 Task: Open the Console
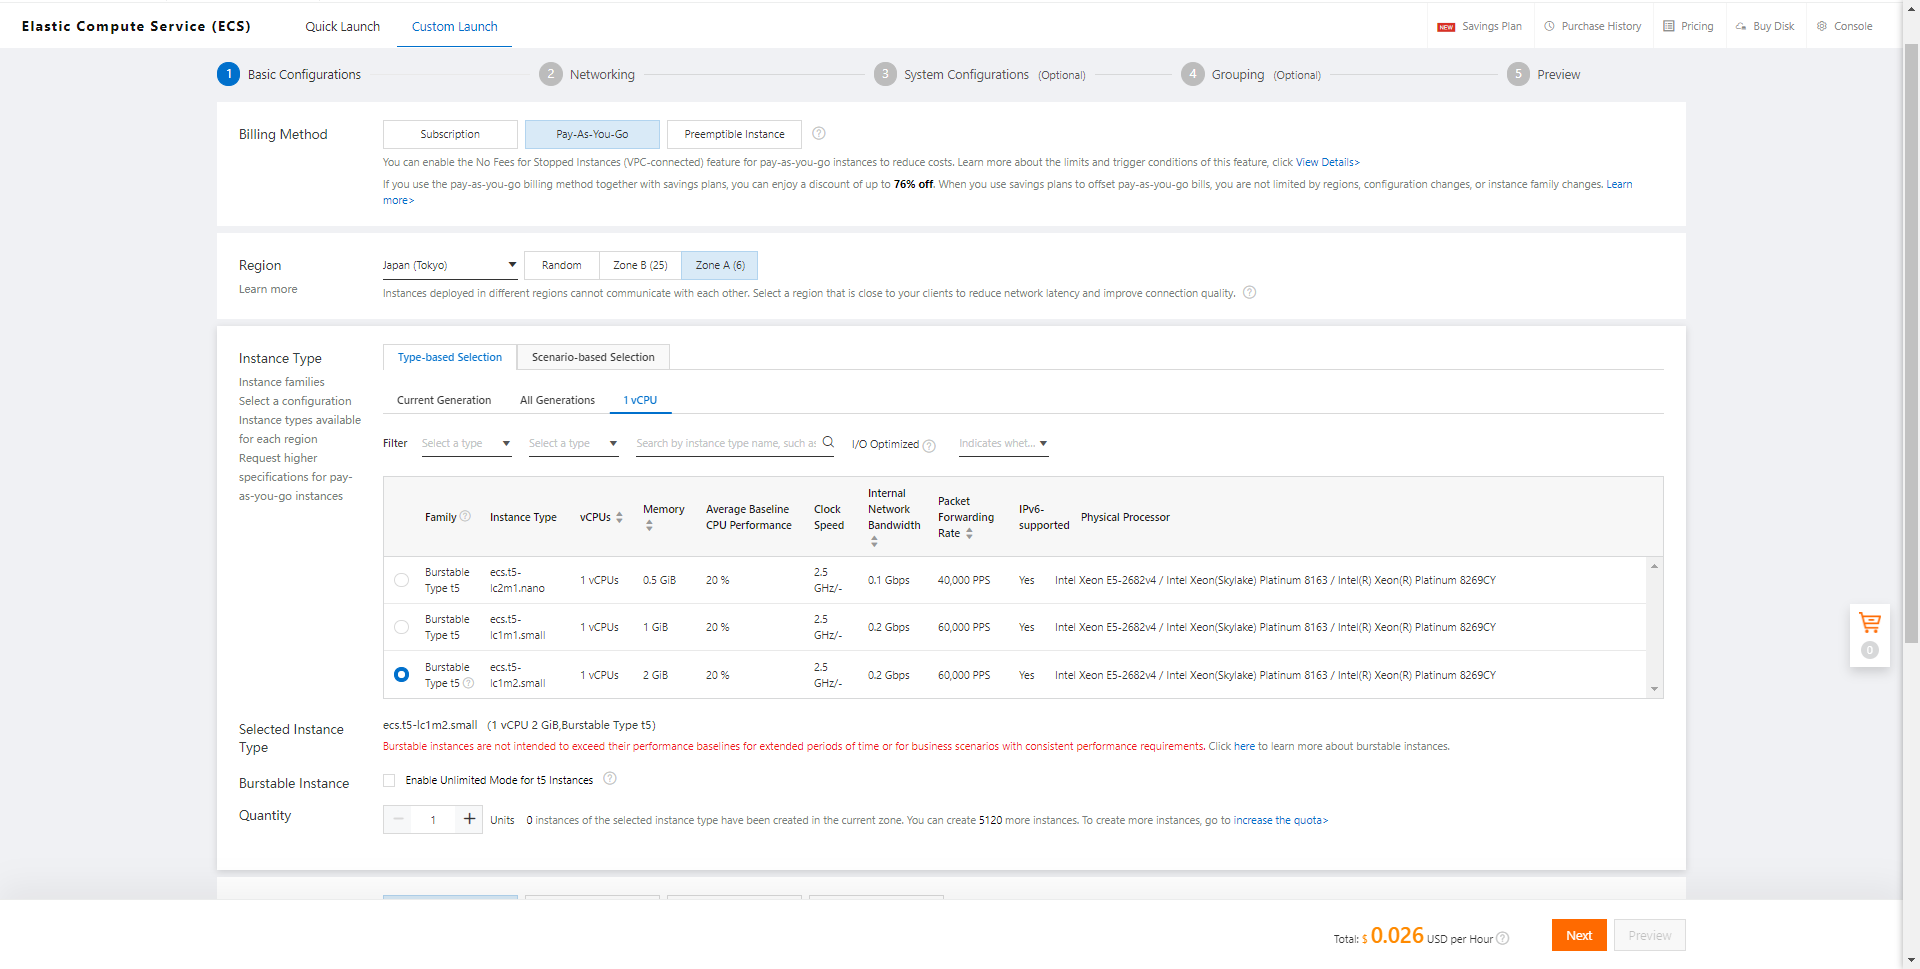coord(1844,27)
